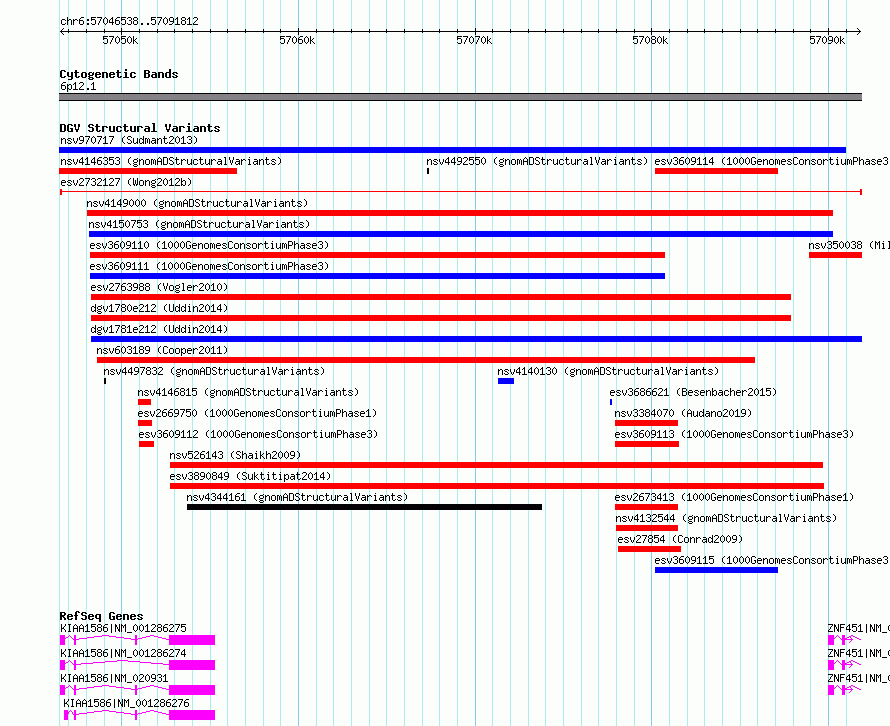Click esv3609111 1000Genomes variant label

(x=209, y=266)
